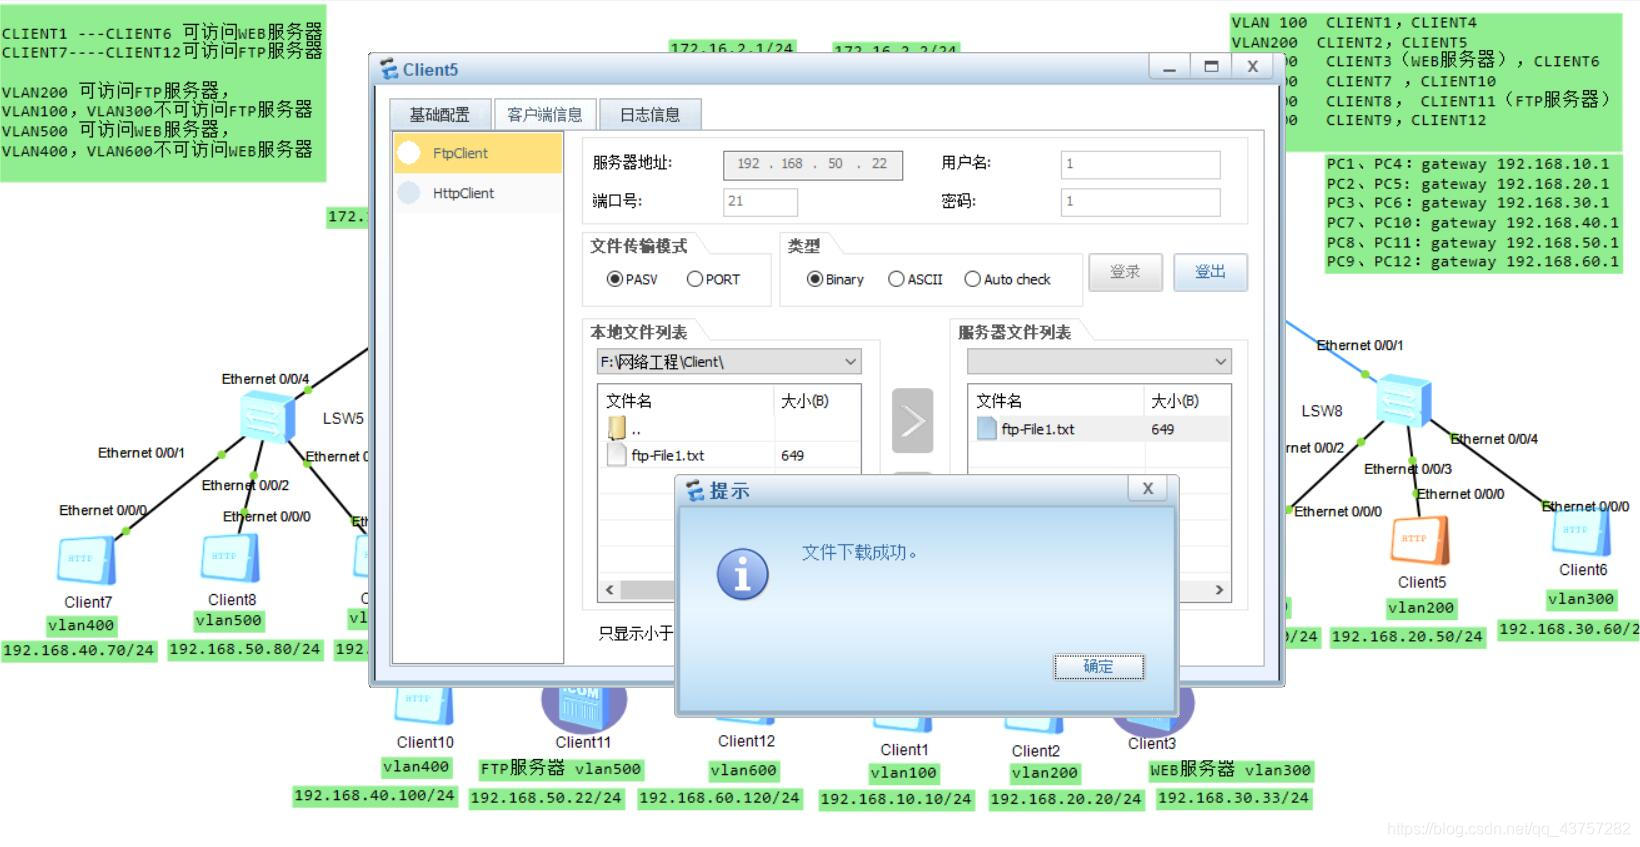
Task: Select PORT transfer mode
Action: pos(714,279)
